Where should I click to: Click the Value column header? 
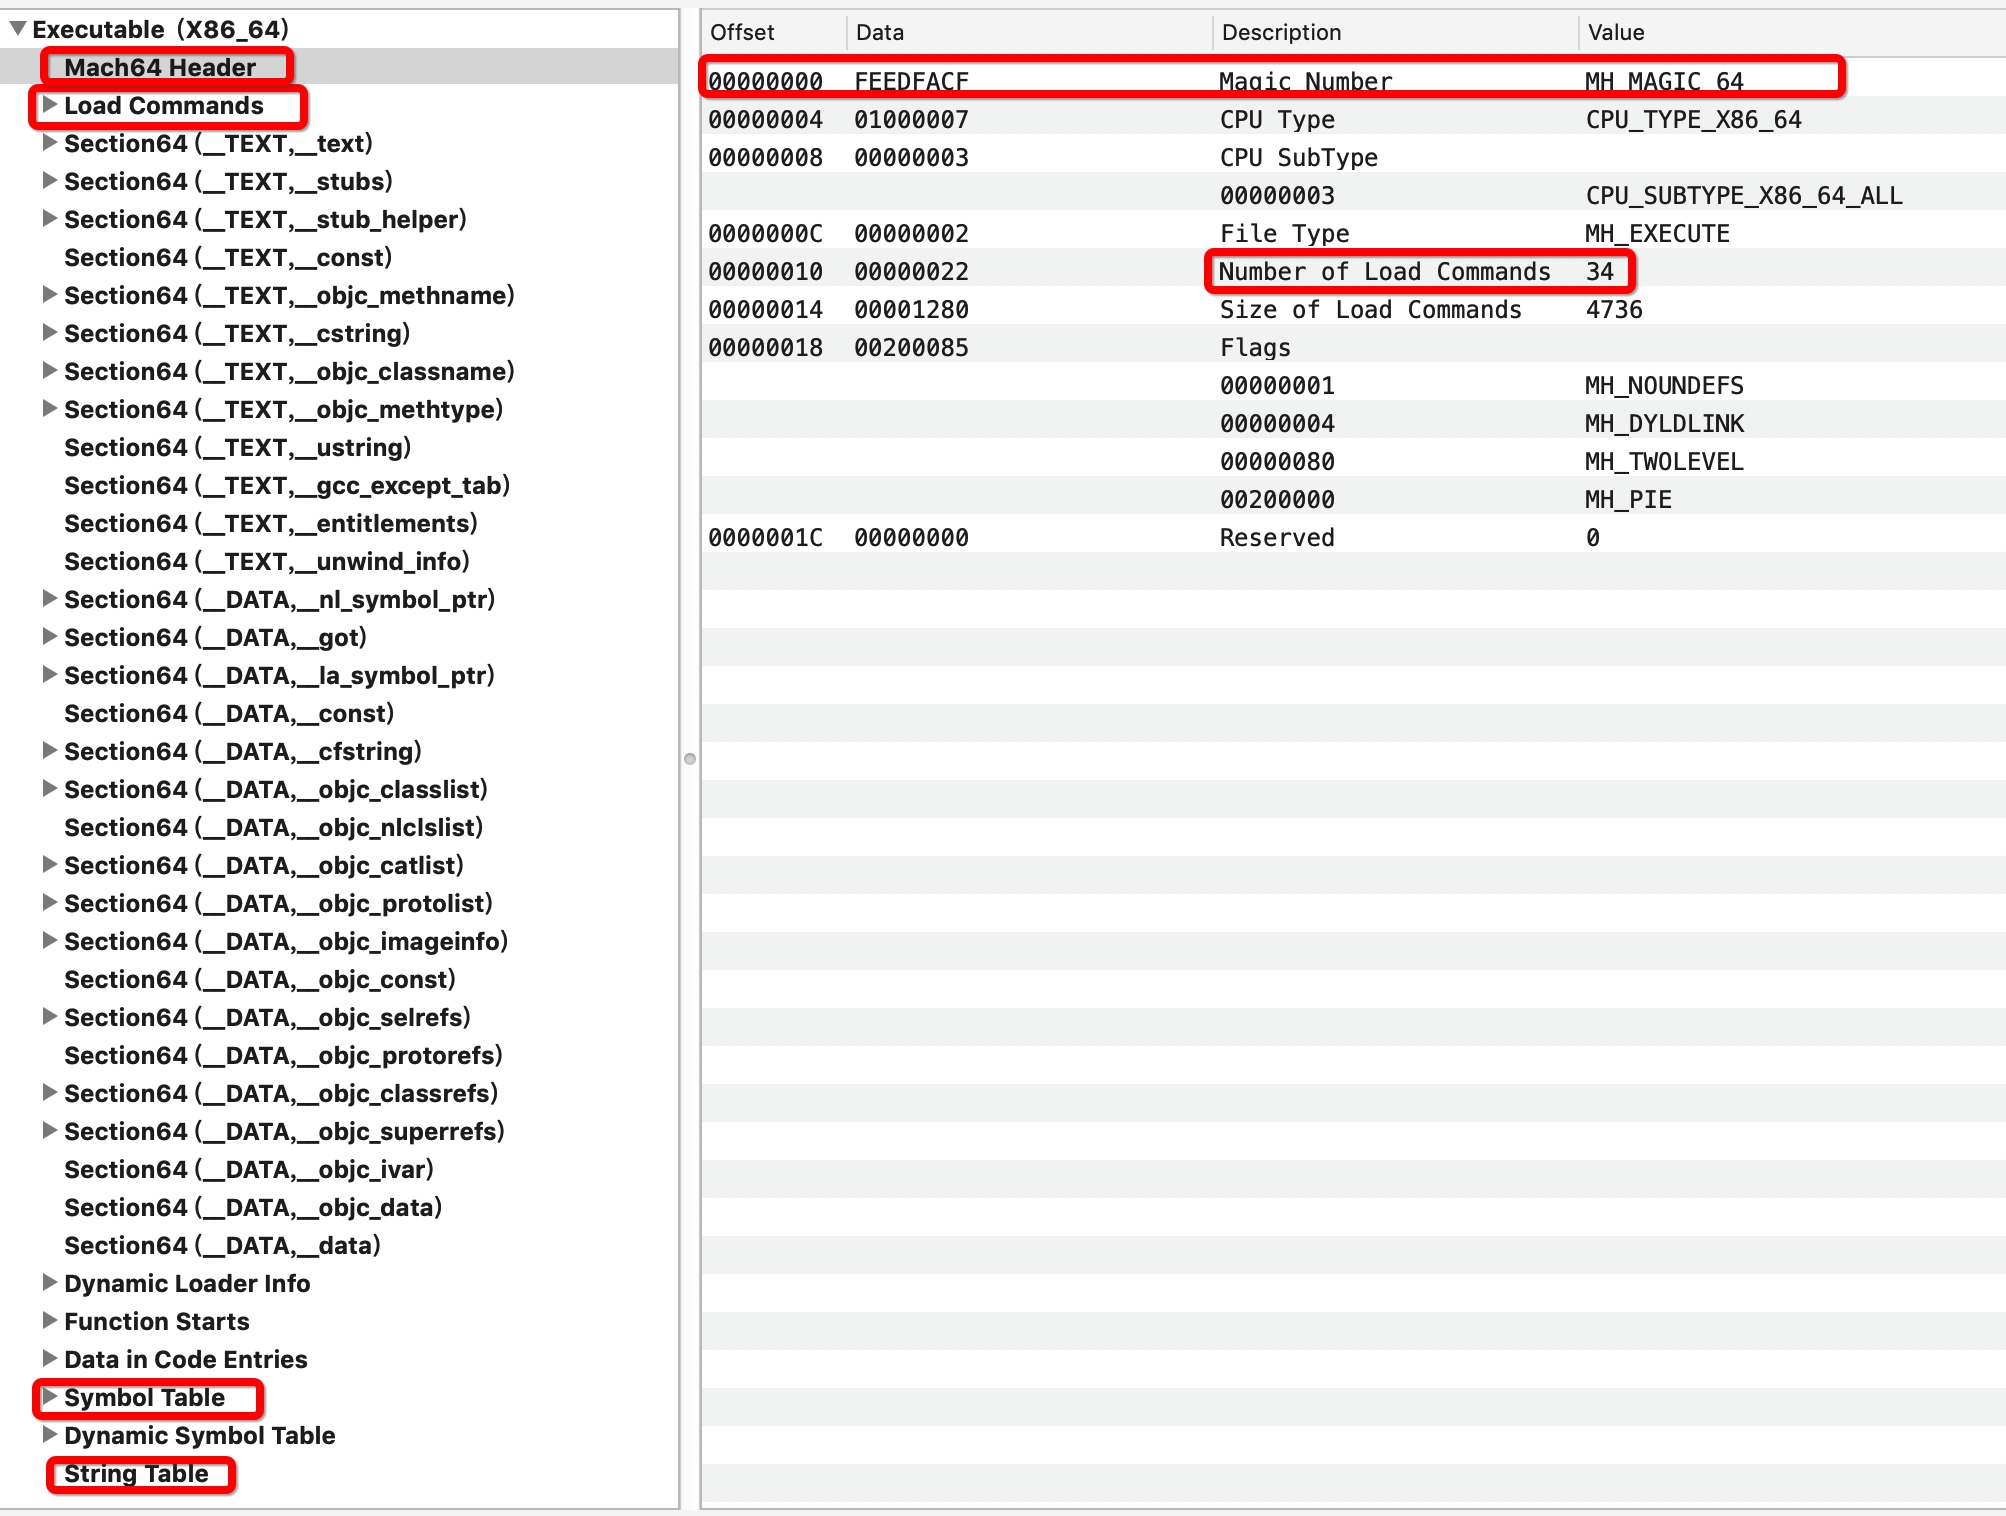(x=1616, y=32)
